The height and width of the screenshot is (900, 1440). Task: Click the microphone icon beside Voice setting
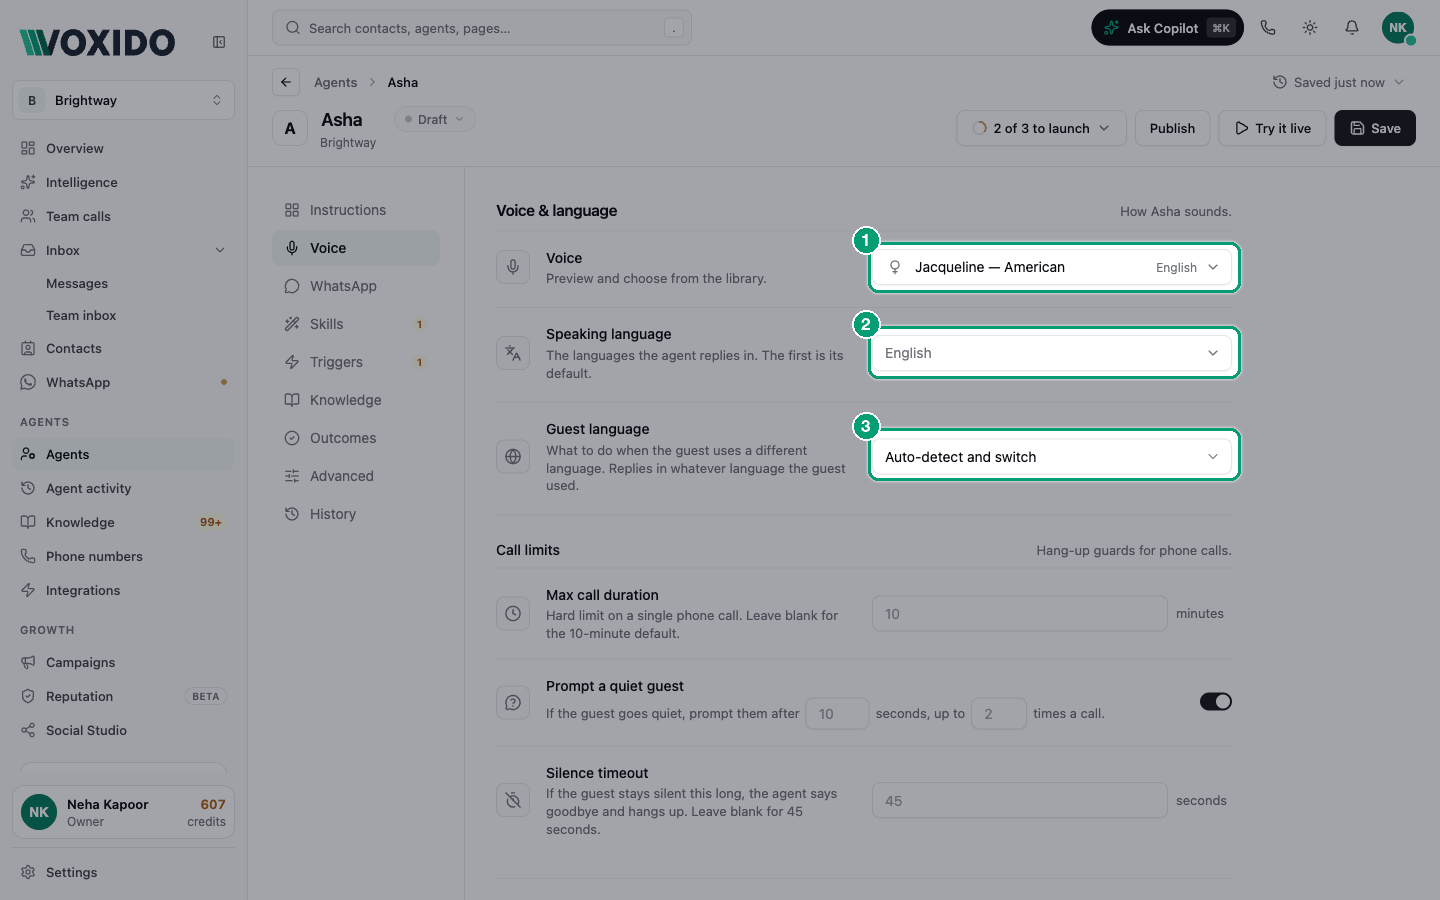513,267
